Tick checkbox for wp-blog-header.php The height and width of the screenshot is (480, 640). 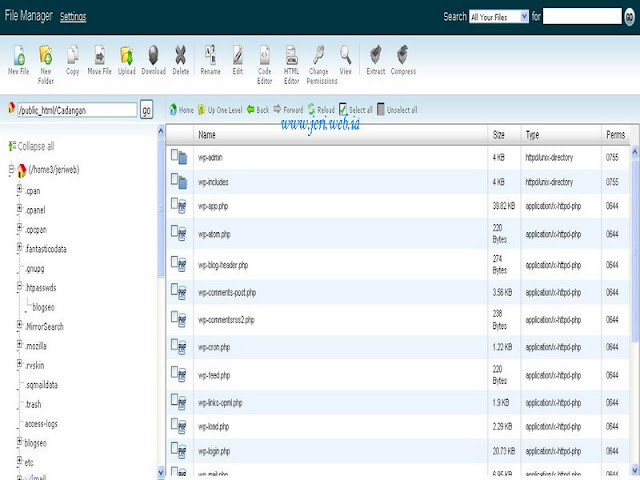point(175,262)
